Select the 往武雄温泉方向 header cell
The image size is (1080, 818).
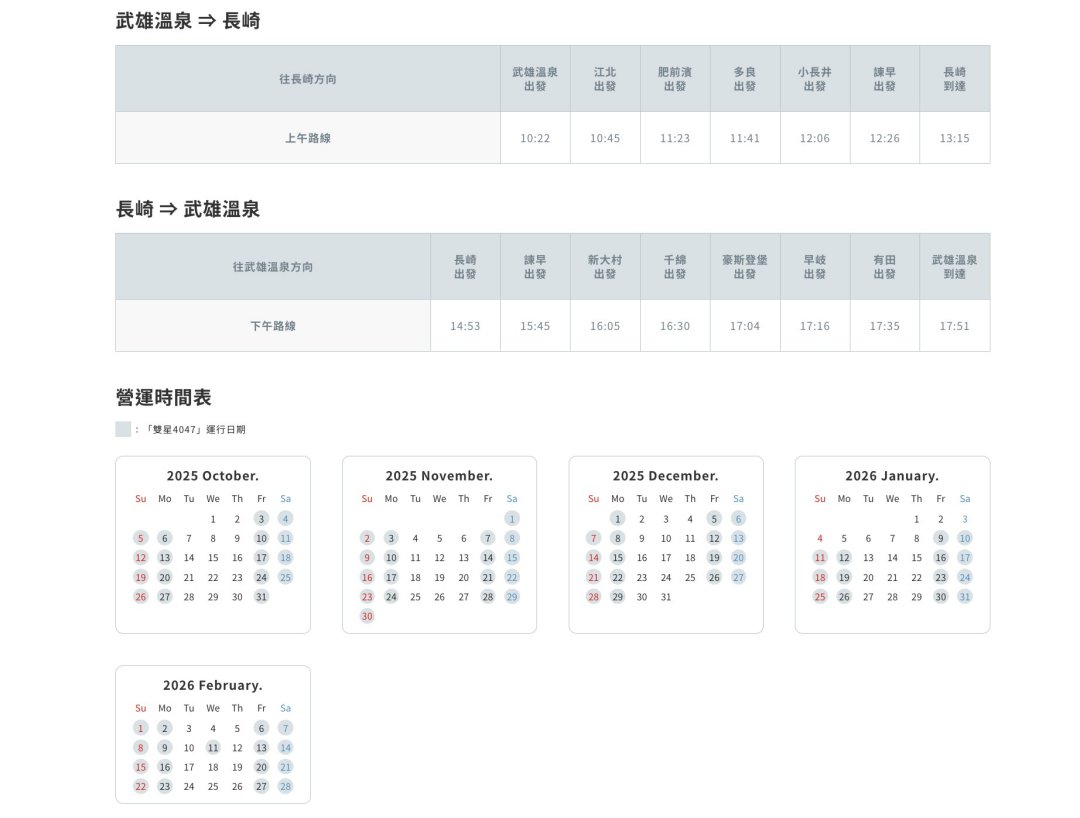[x=273, y=266]
